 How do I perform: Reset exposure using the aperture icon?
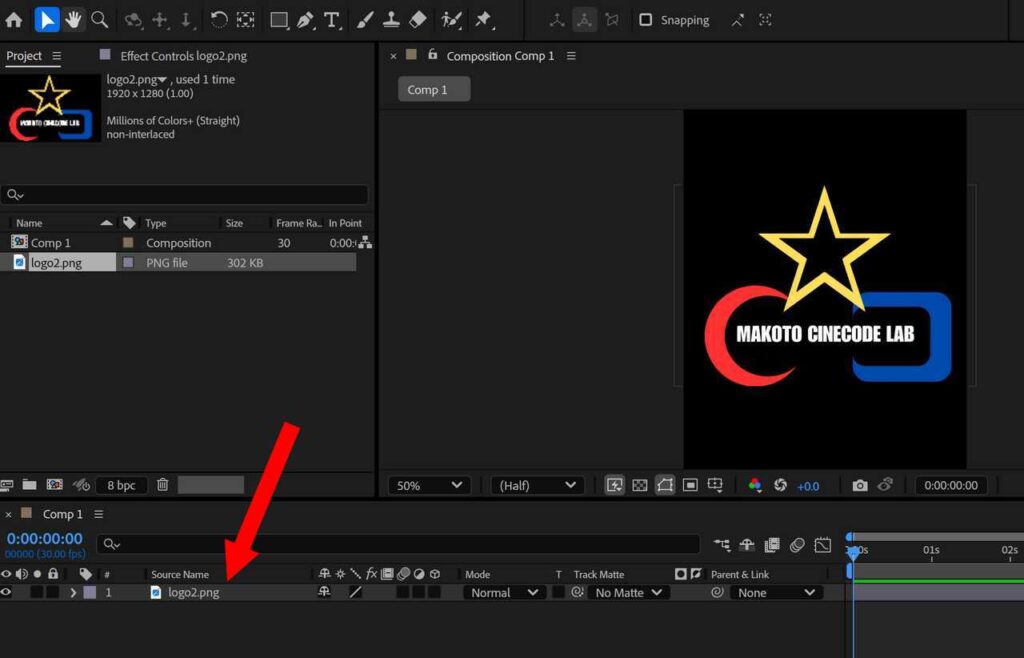pyautogui.click(x=780, y=485)
